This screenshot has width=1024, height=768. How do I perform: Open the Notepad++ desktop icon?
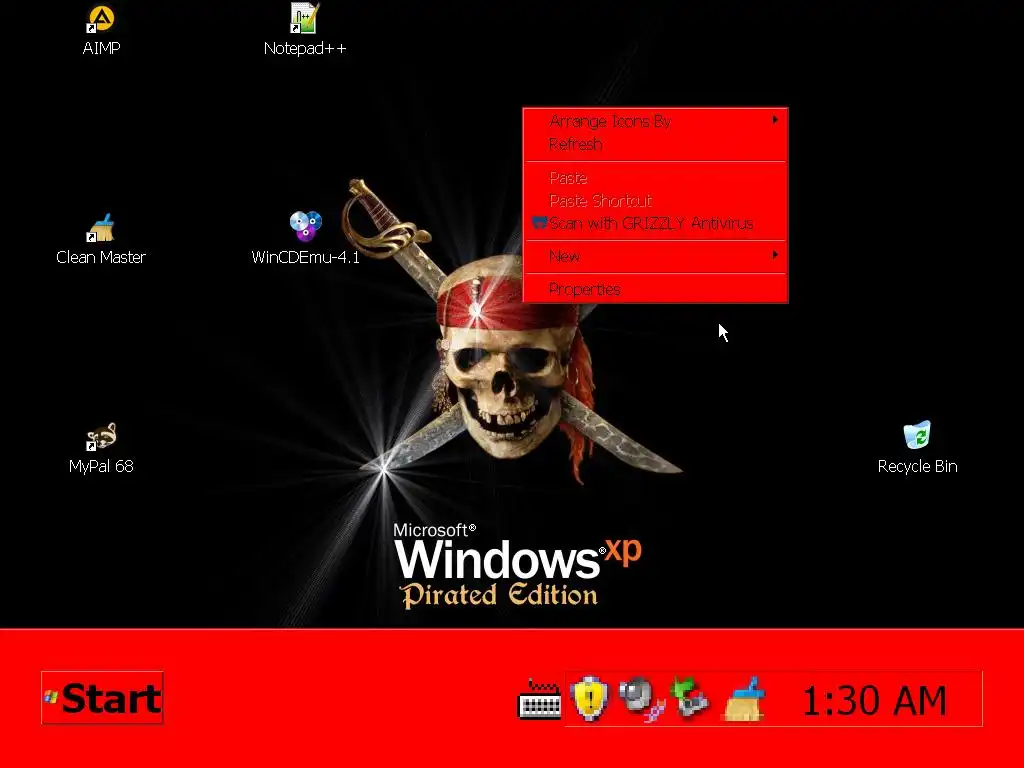click(304, 18)
